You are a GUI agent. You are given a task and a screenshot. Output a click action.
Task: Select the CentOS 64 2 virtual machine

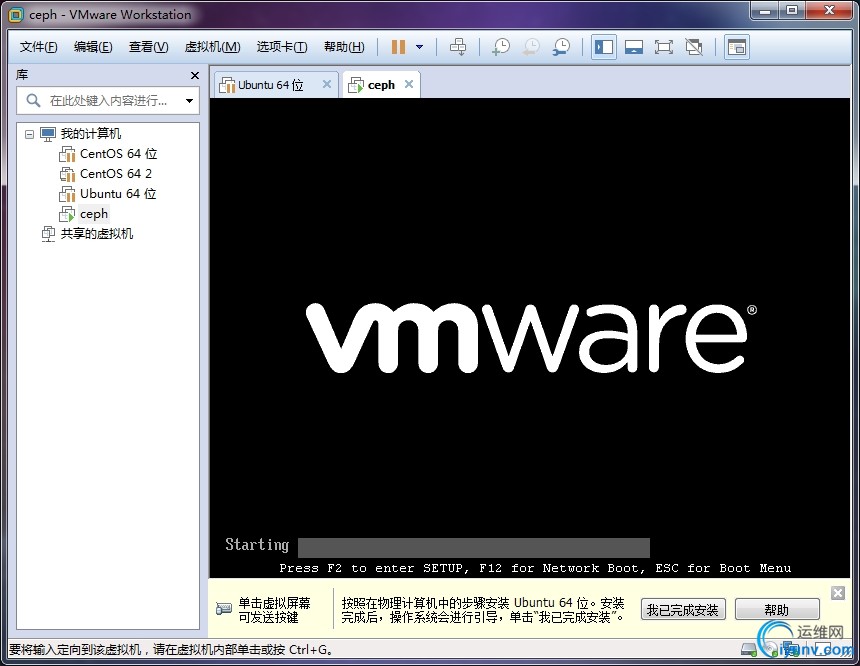[116, 174]
